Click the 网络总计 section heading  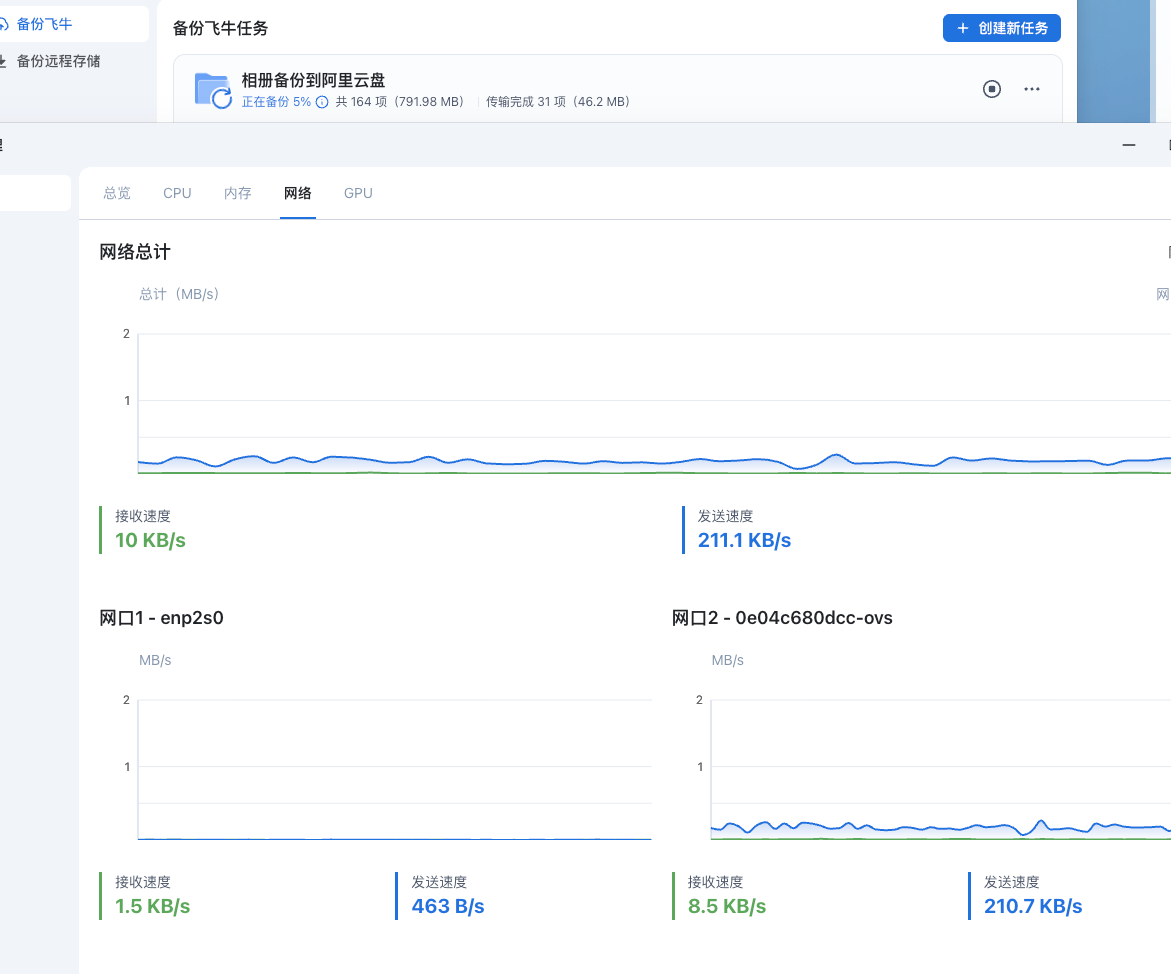pyautogui.click(x=134, y=252)
